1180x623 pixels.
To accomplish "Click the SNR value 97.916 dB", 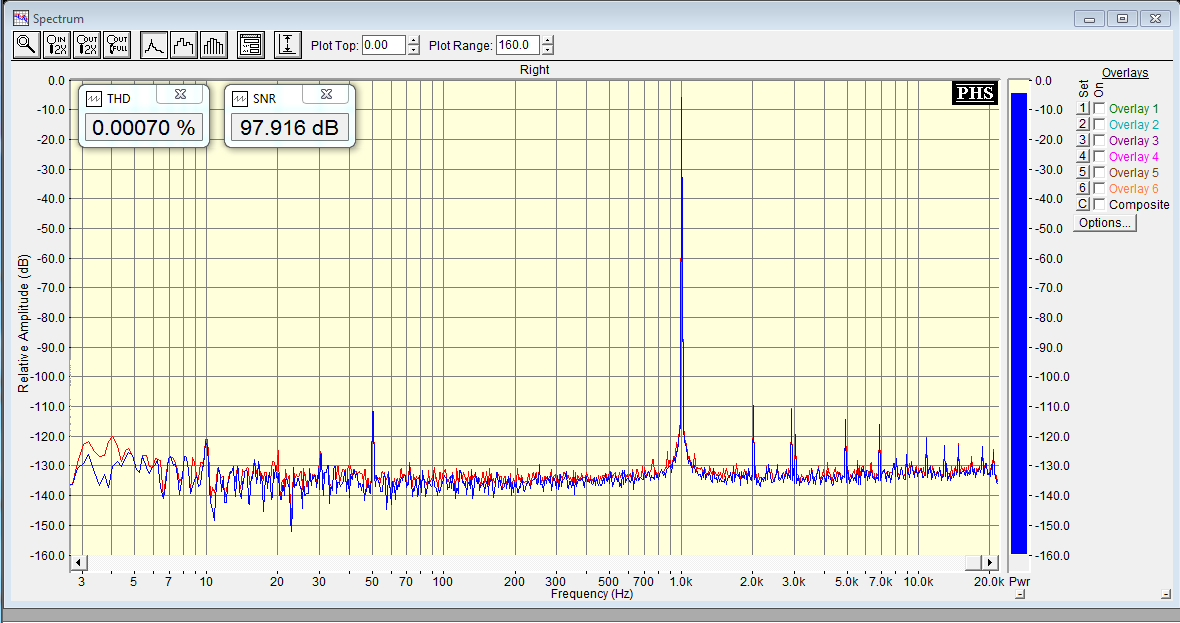I will (x=290, y=128).
